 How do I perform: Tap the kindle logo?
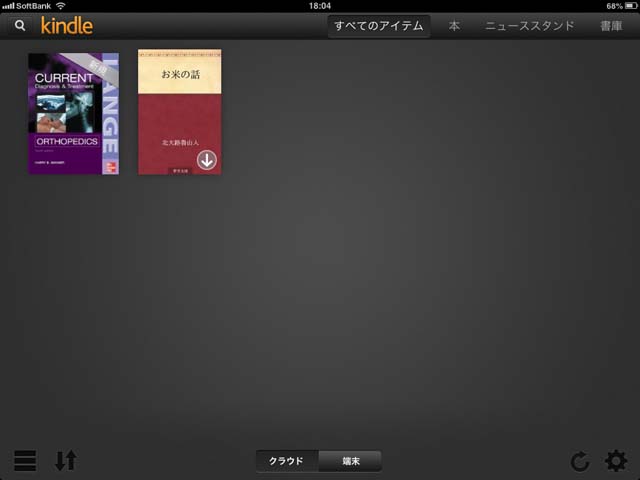point(67,26)
